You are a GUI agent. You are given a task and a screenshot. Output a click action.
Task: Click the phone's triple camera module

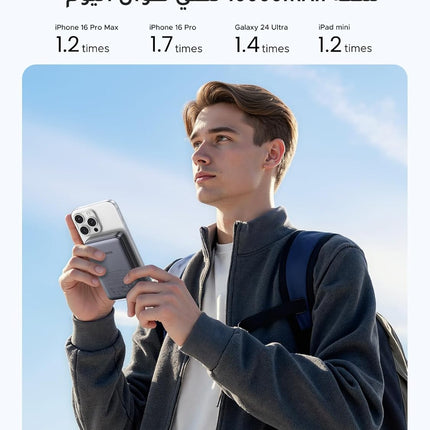[x=86, y=223]
